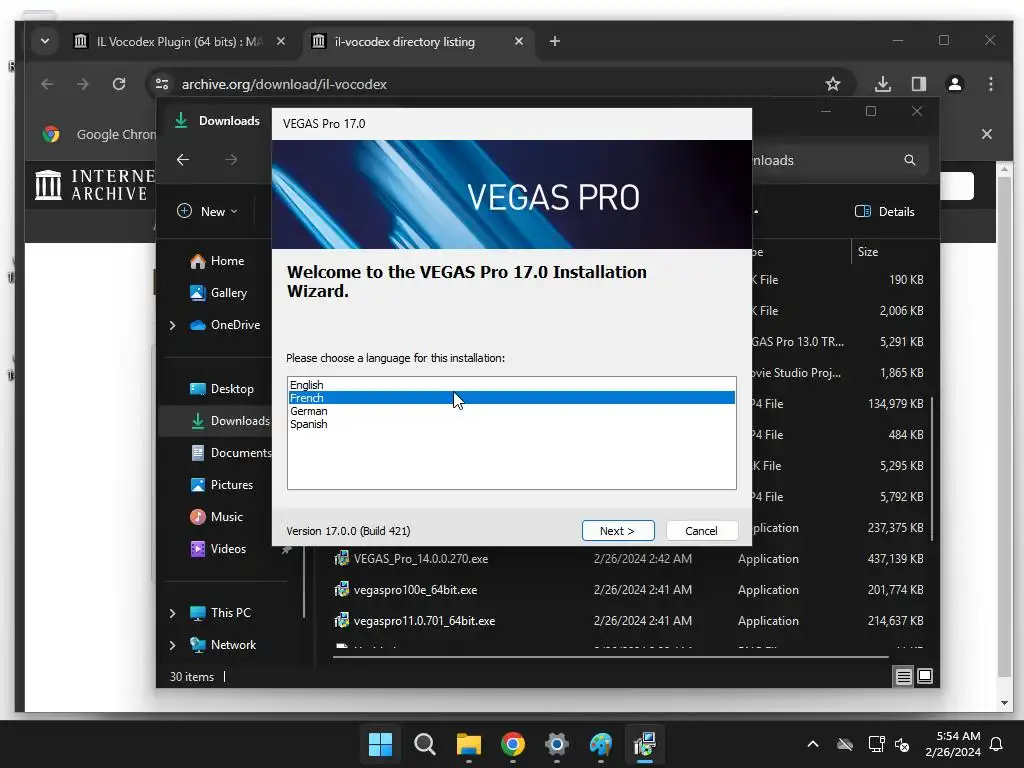The image size is (1024, 768).
Task: Open Chrome profile icon
Action: point(955,84)
